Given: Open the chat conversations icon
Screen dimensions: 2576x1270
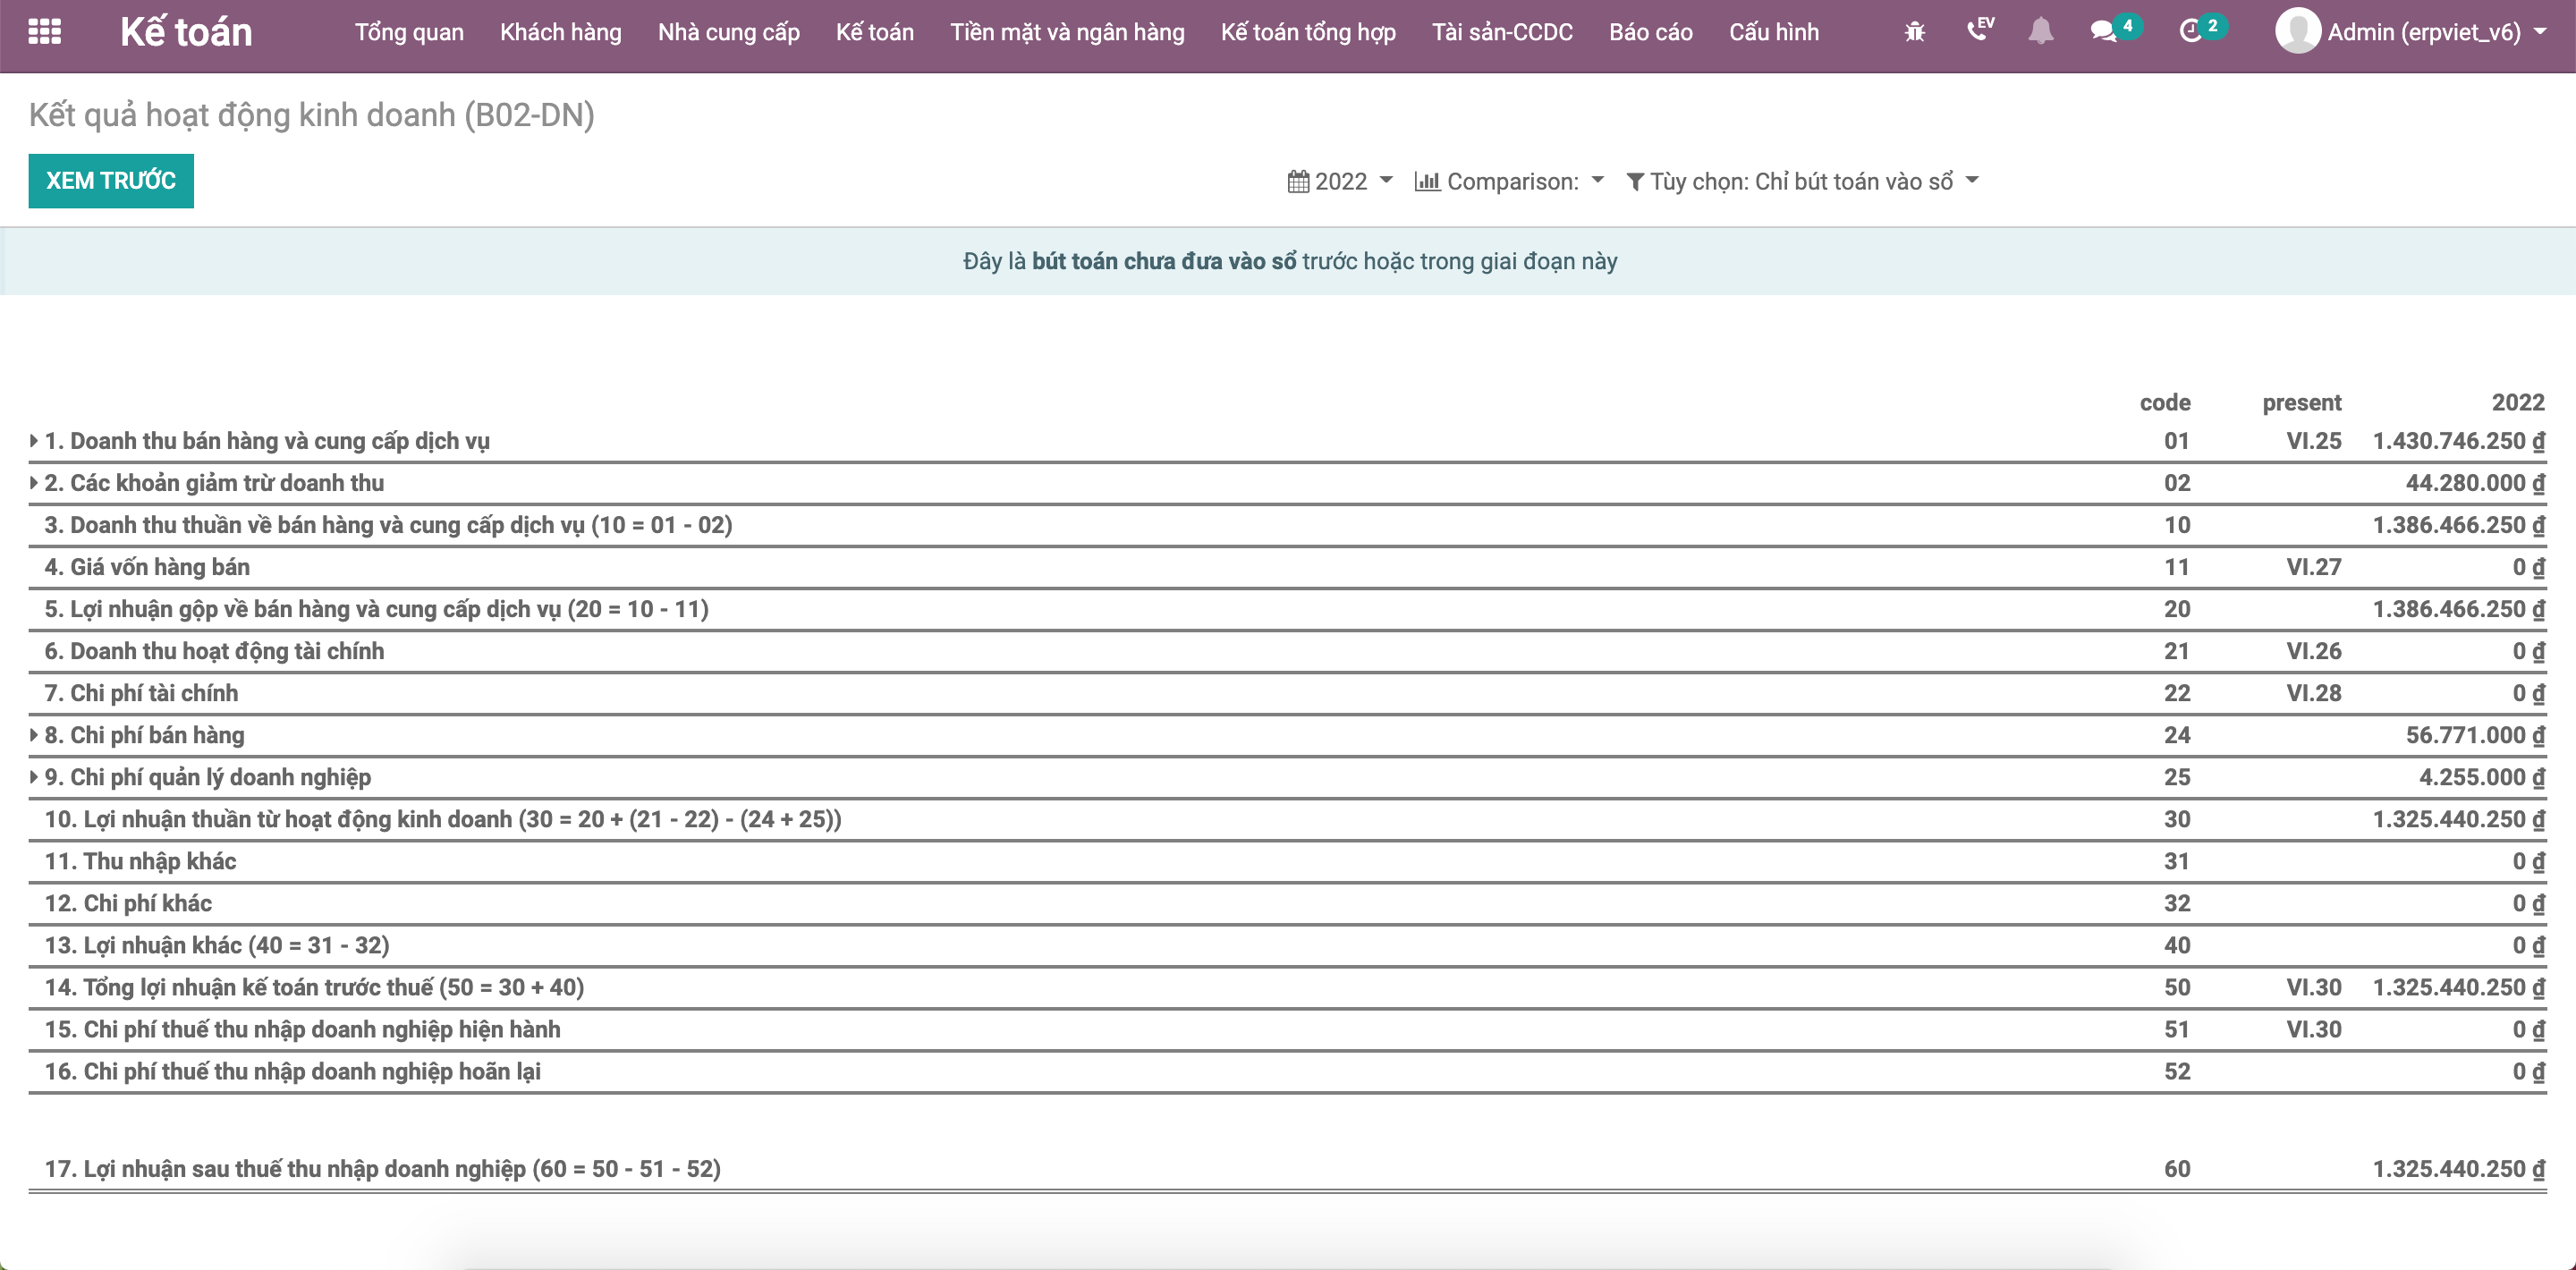Looking at the screenshot, I should pos(2104,32).
